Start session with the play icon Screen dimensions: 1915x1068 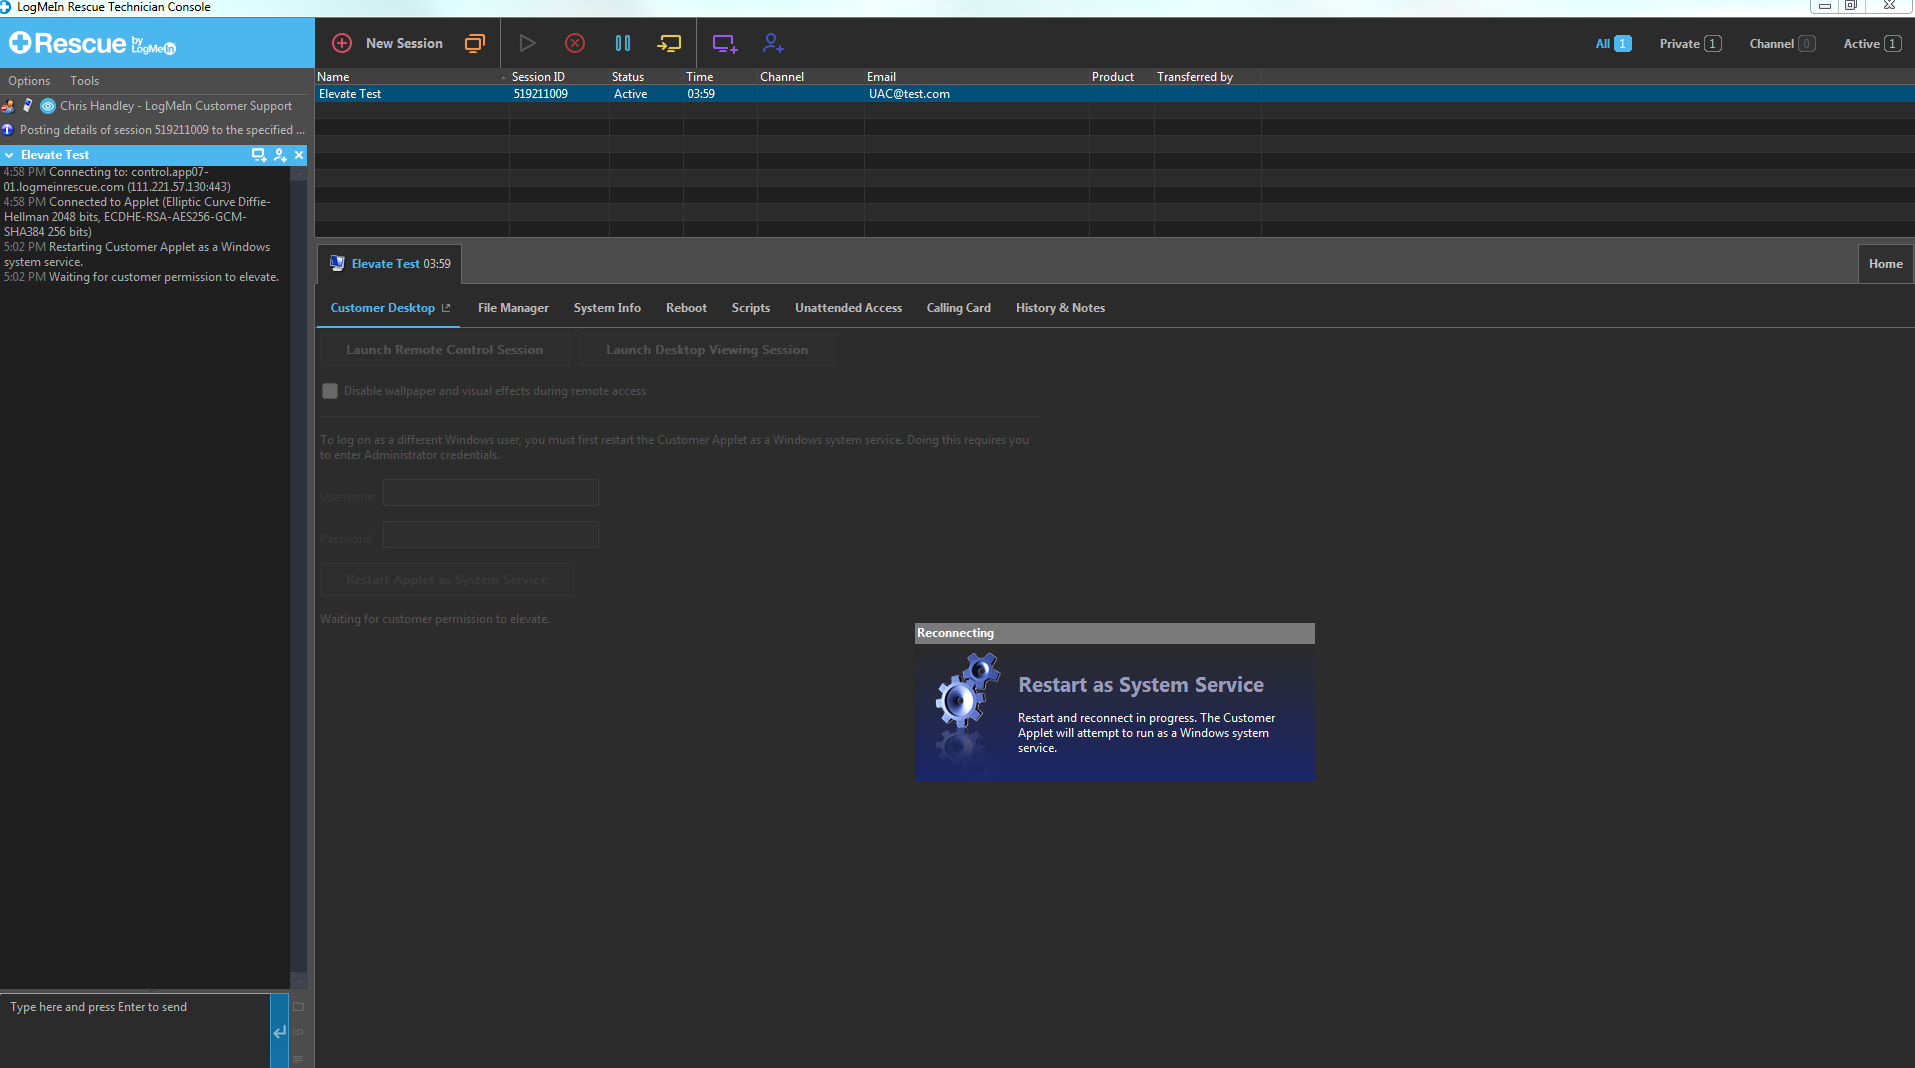click(527, 43)
